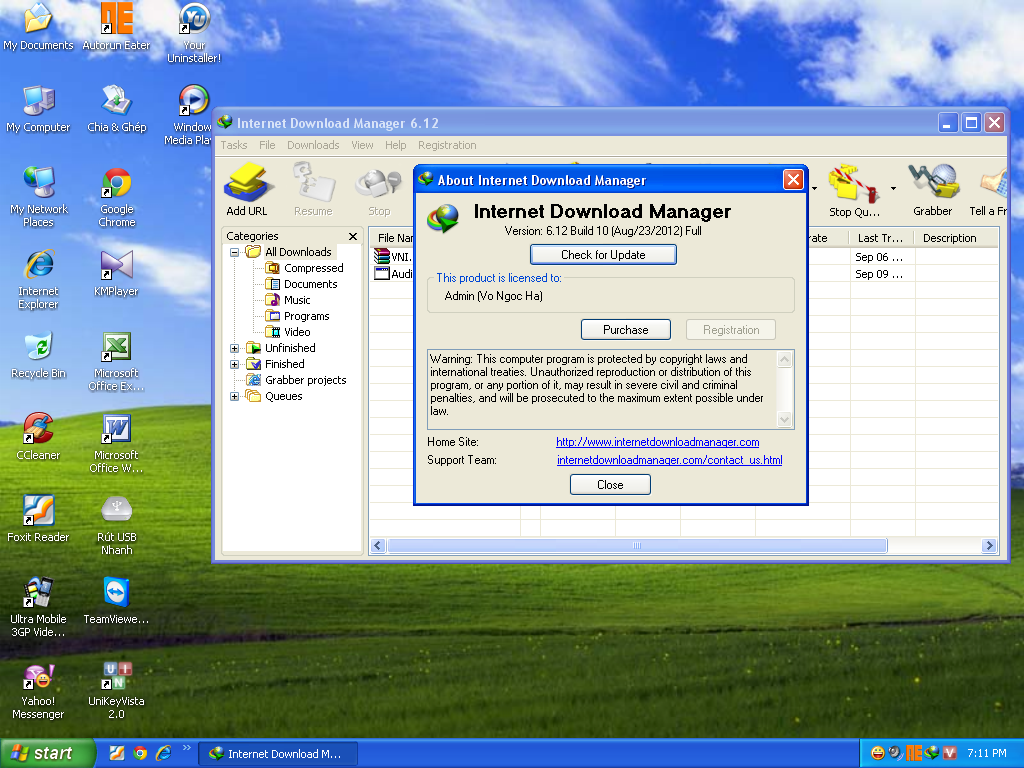This screenshot has width=1024, height=768.
Task: Click the Check for Update button
Action: click(x=603, y=255)
